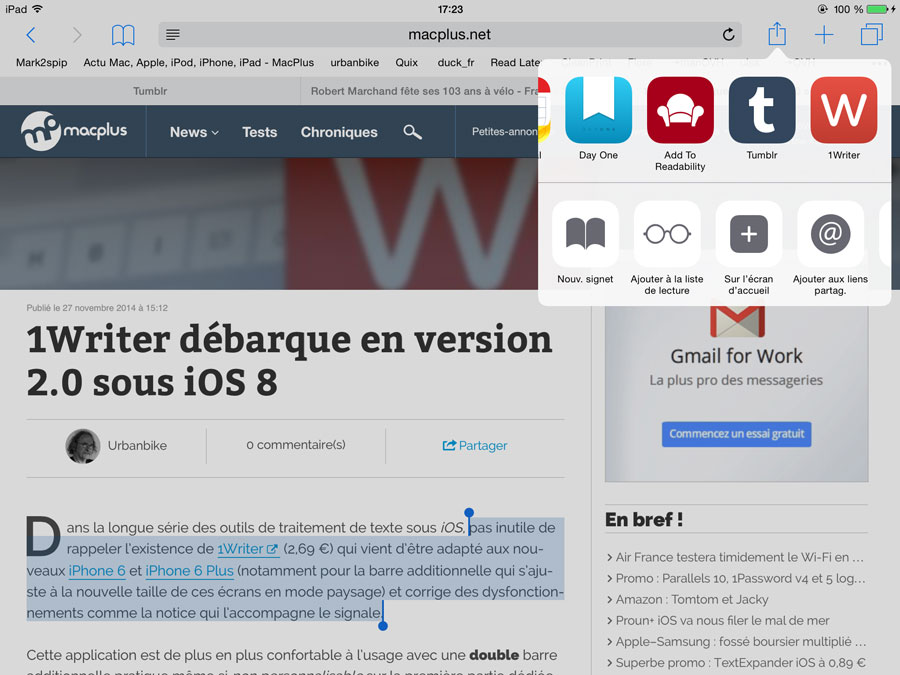Open a new tab with the plus
The image size is (900, 675).
click(x=824, y=35)
